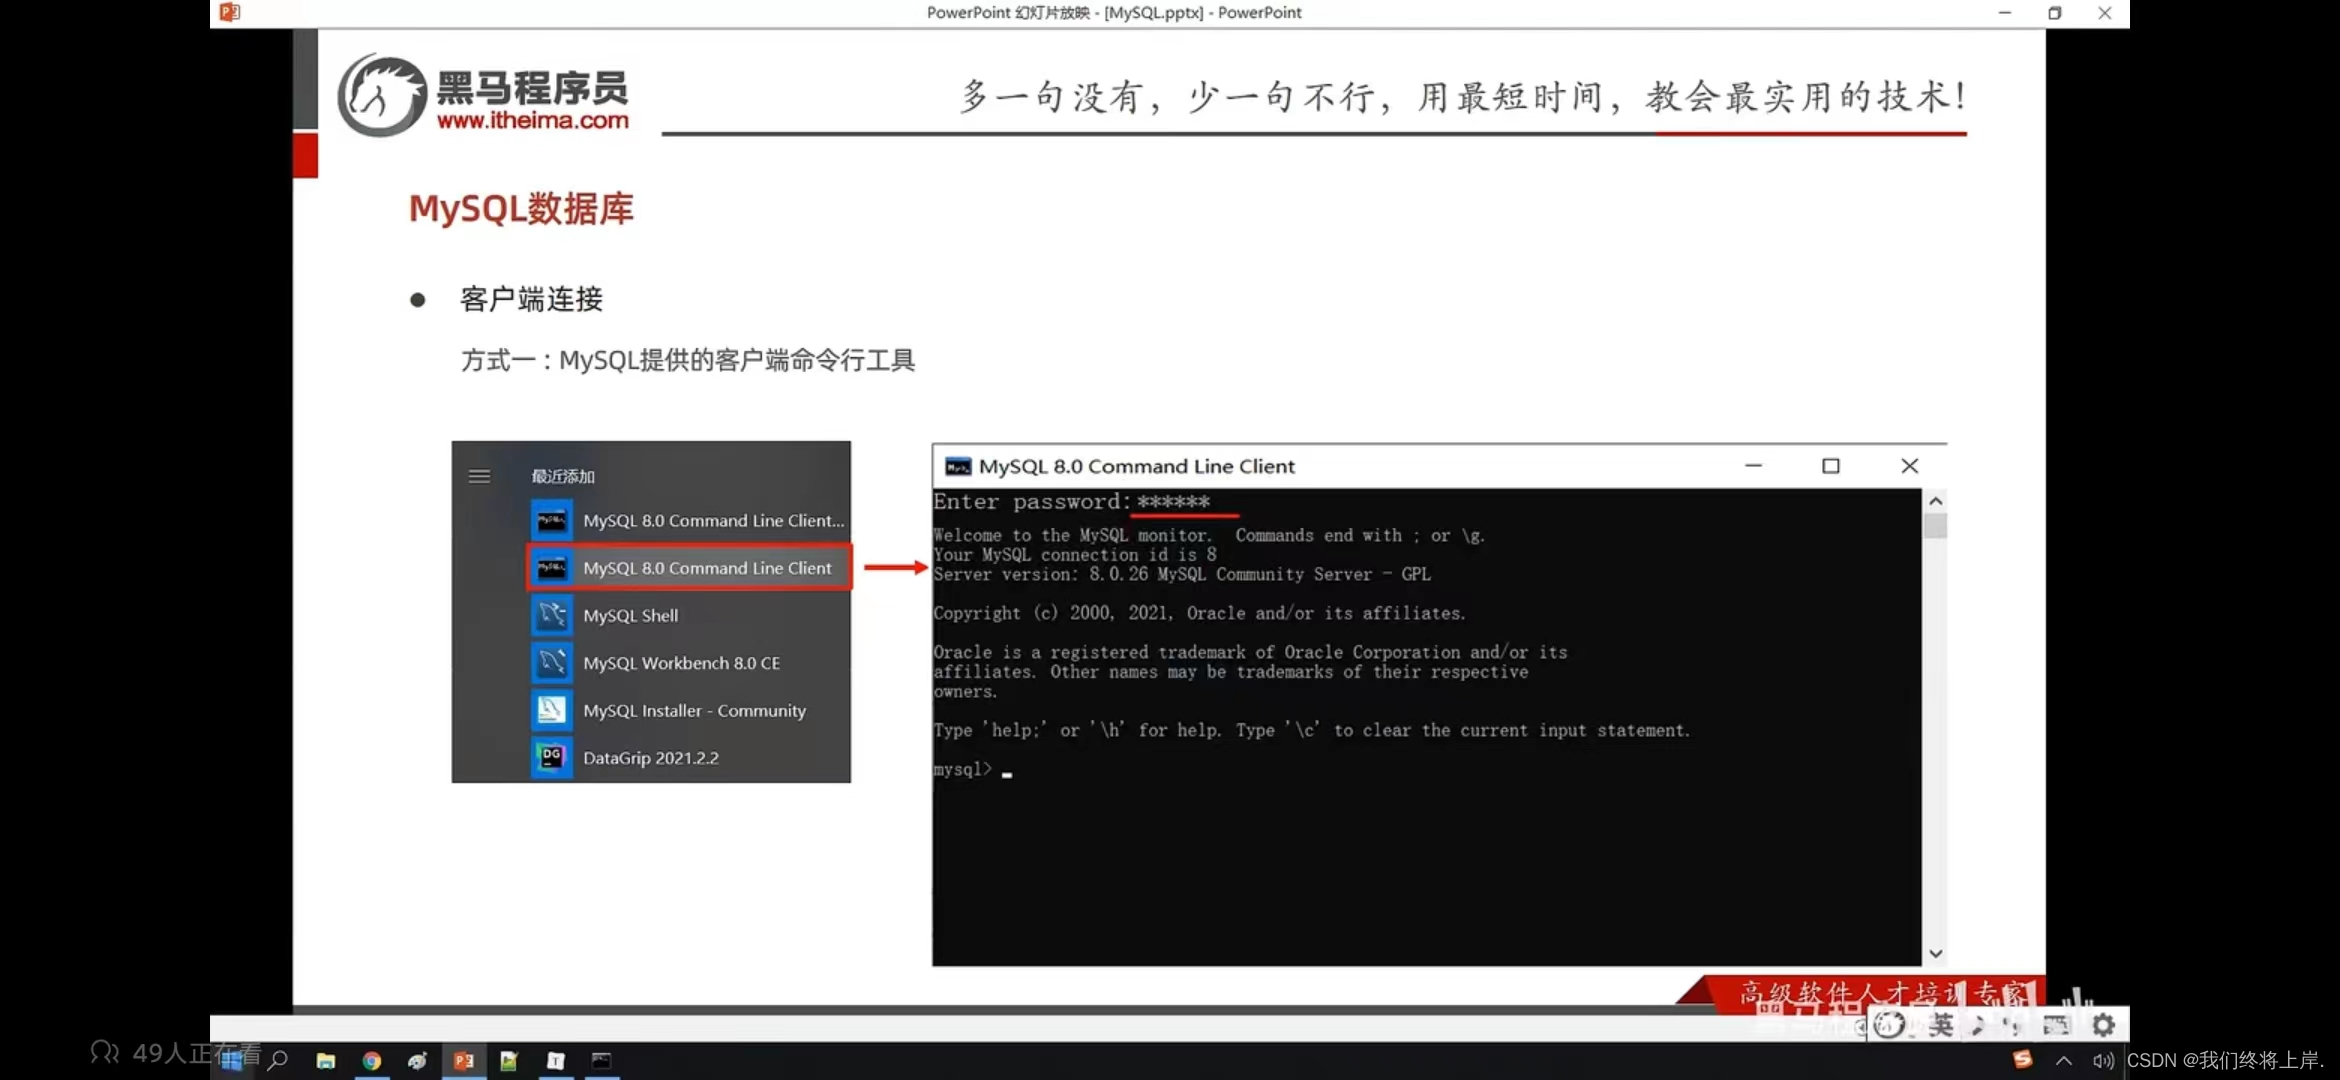Click the IME soft keyboard icon

[2056, 1025]
